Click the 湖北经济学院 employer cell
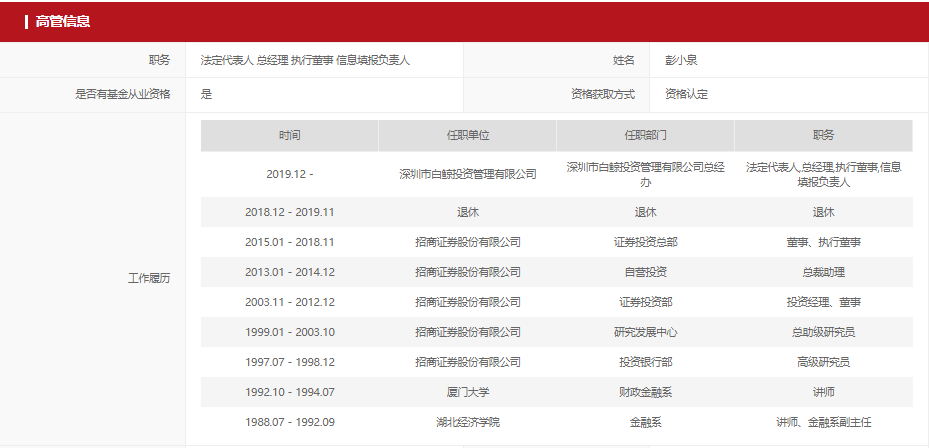Image resolution: width=929 pixels, height=448 pixels. [x=468, y=423]
